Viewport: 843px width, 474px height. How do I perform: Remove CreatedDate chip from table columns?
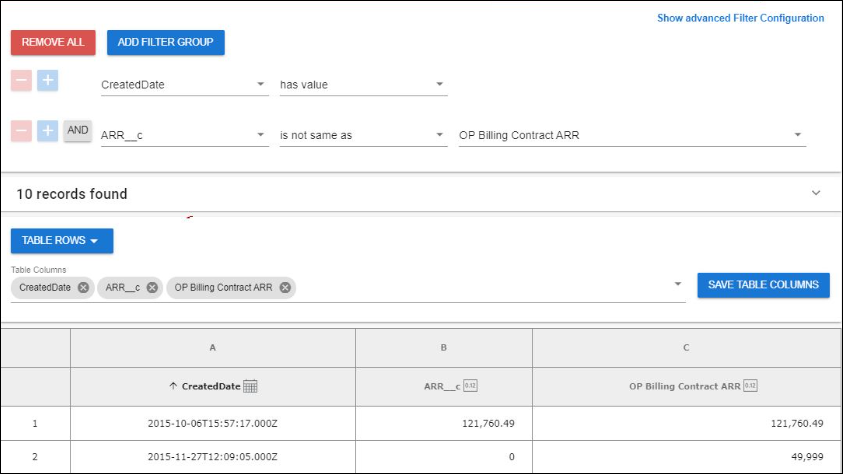coord(83,288)
